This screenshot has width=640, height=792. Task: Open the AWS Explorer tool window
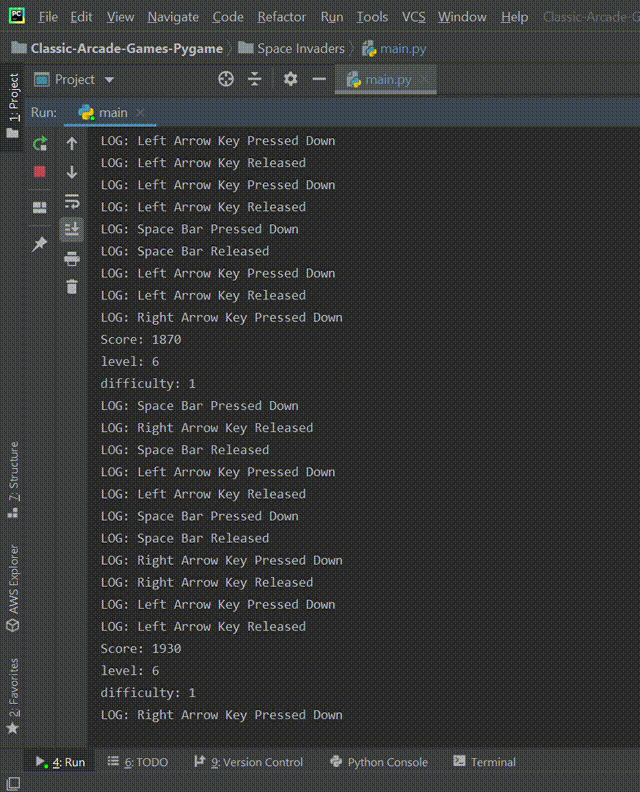coord(13,588)
